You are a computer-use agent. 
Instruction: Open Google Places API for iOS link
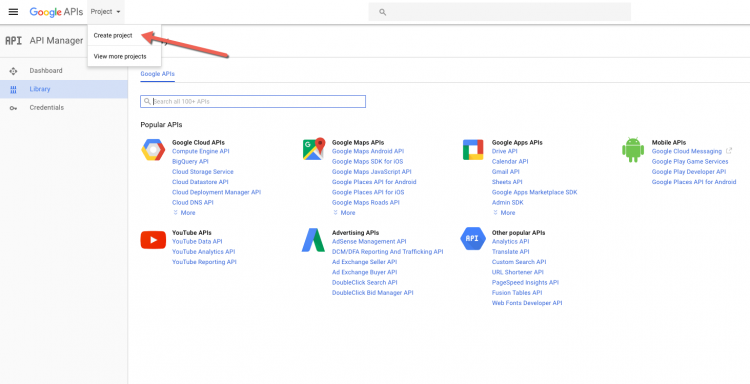tap(368, 192)
